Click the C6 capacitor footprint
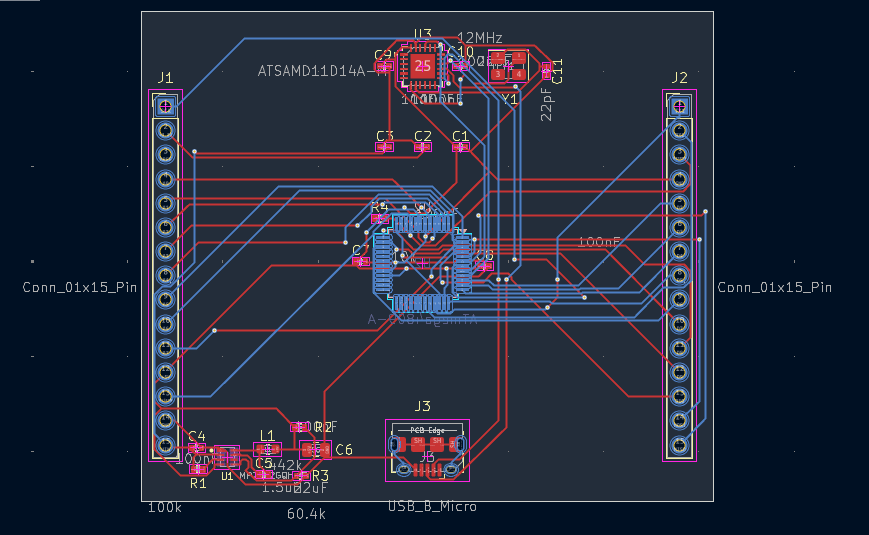This screenshot has height=535, width=869. click(315, 450)
